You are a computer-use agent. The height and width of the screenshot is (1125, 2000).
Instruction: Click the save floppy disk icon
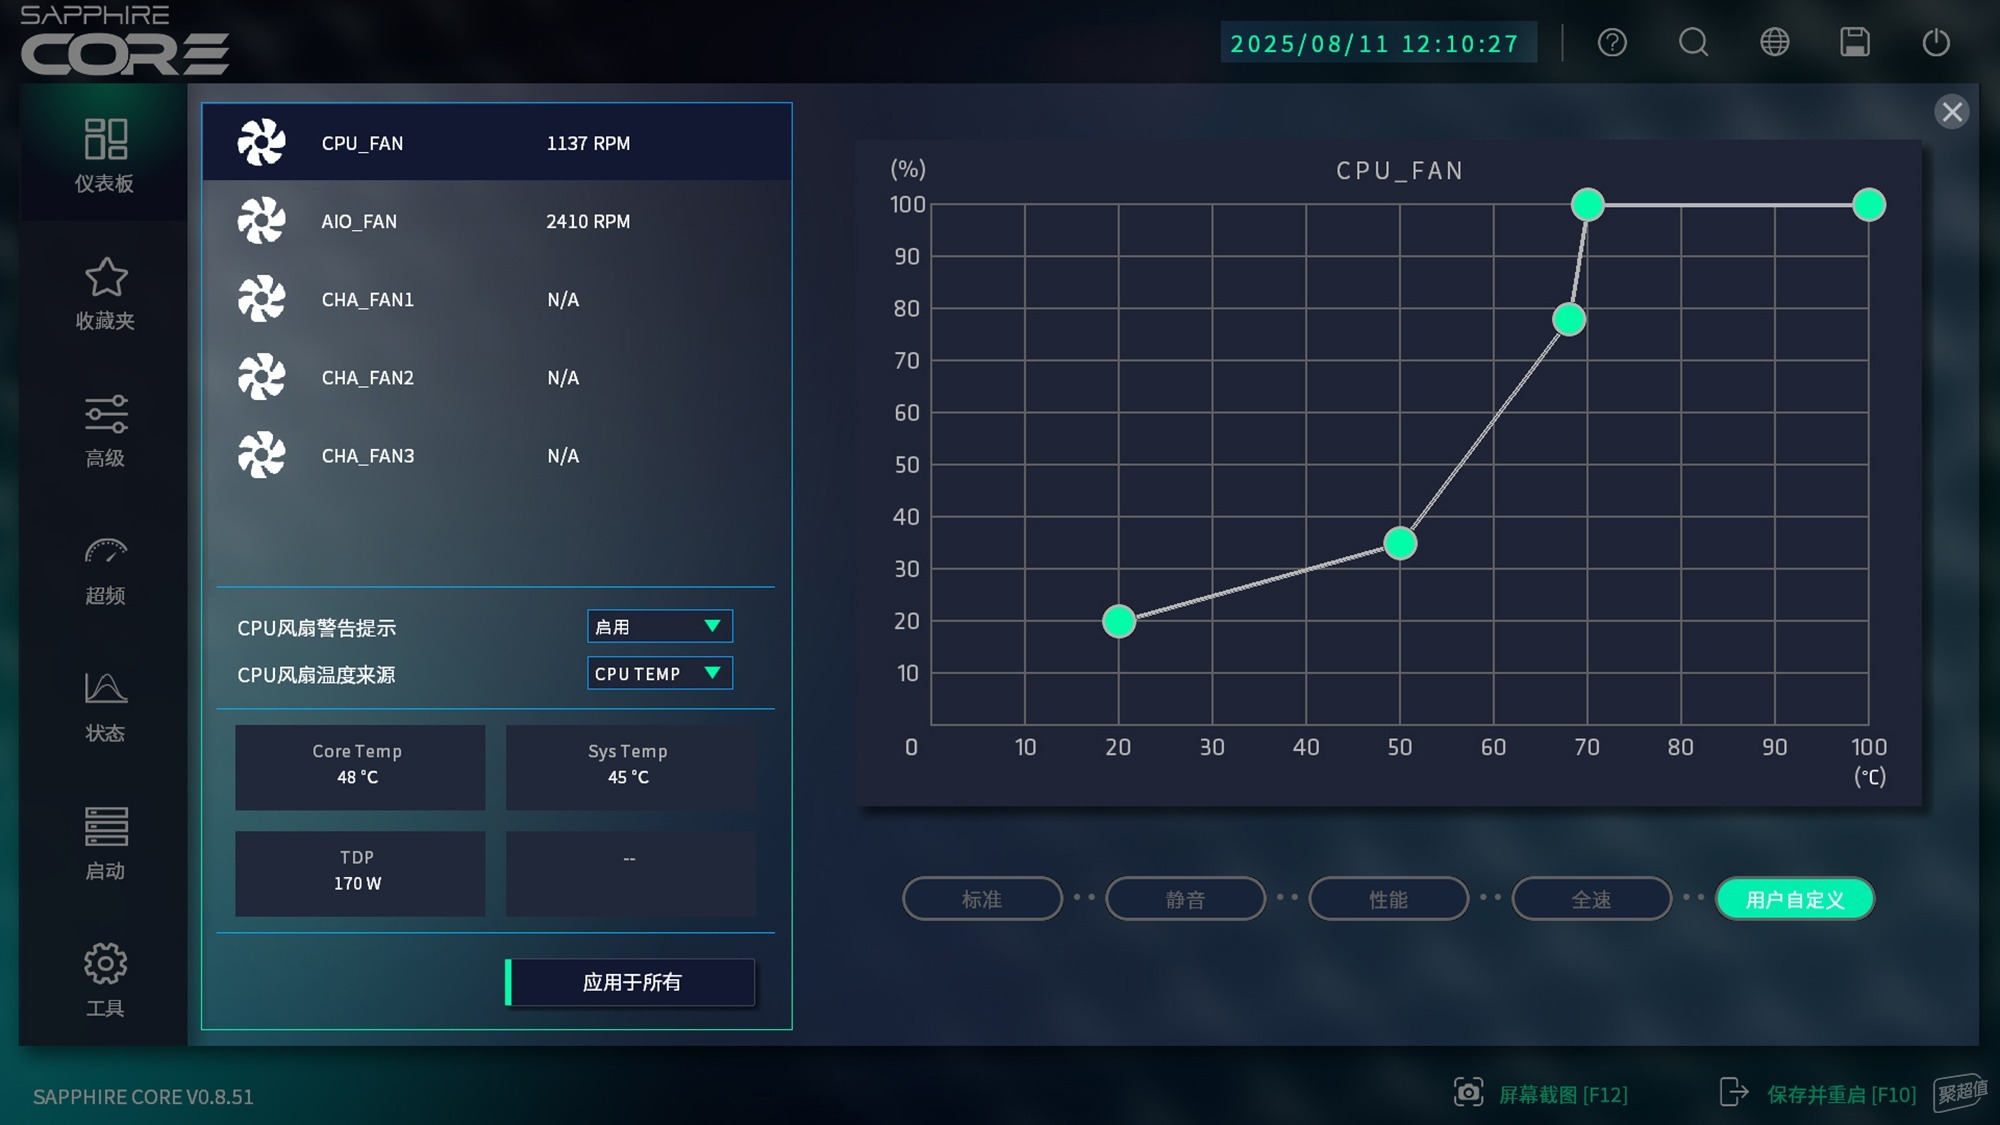click(1855, 43)
